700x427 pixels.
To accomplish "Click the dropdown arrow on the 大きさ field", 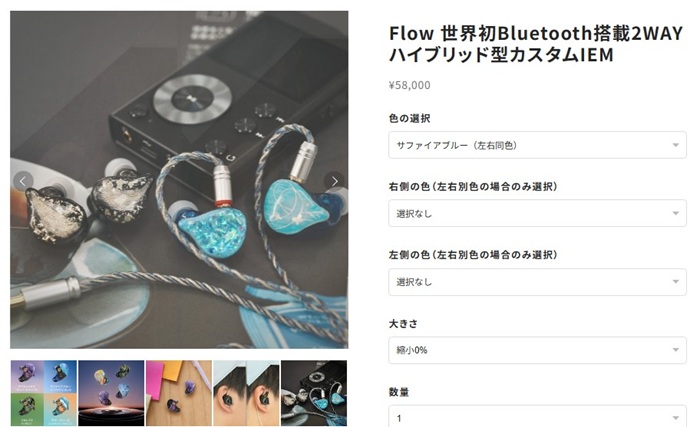I will [675, 350].
